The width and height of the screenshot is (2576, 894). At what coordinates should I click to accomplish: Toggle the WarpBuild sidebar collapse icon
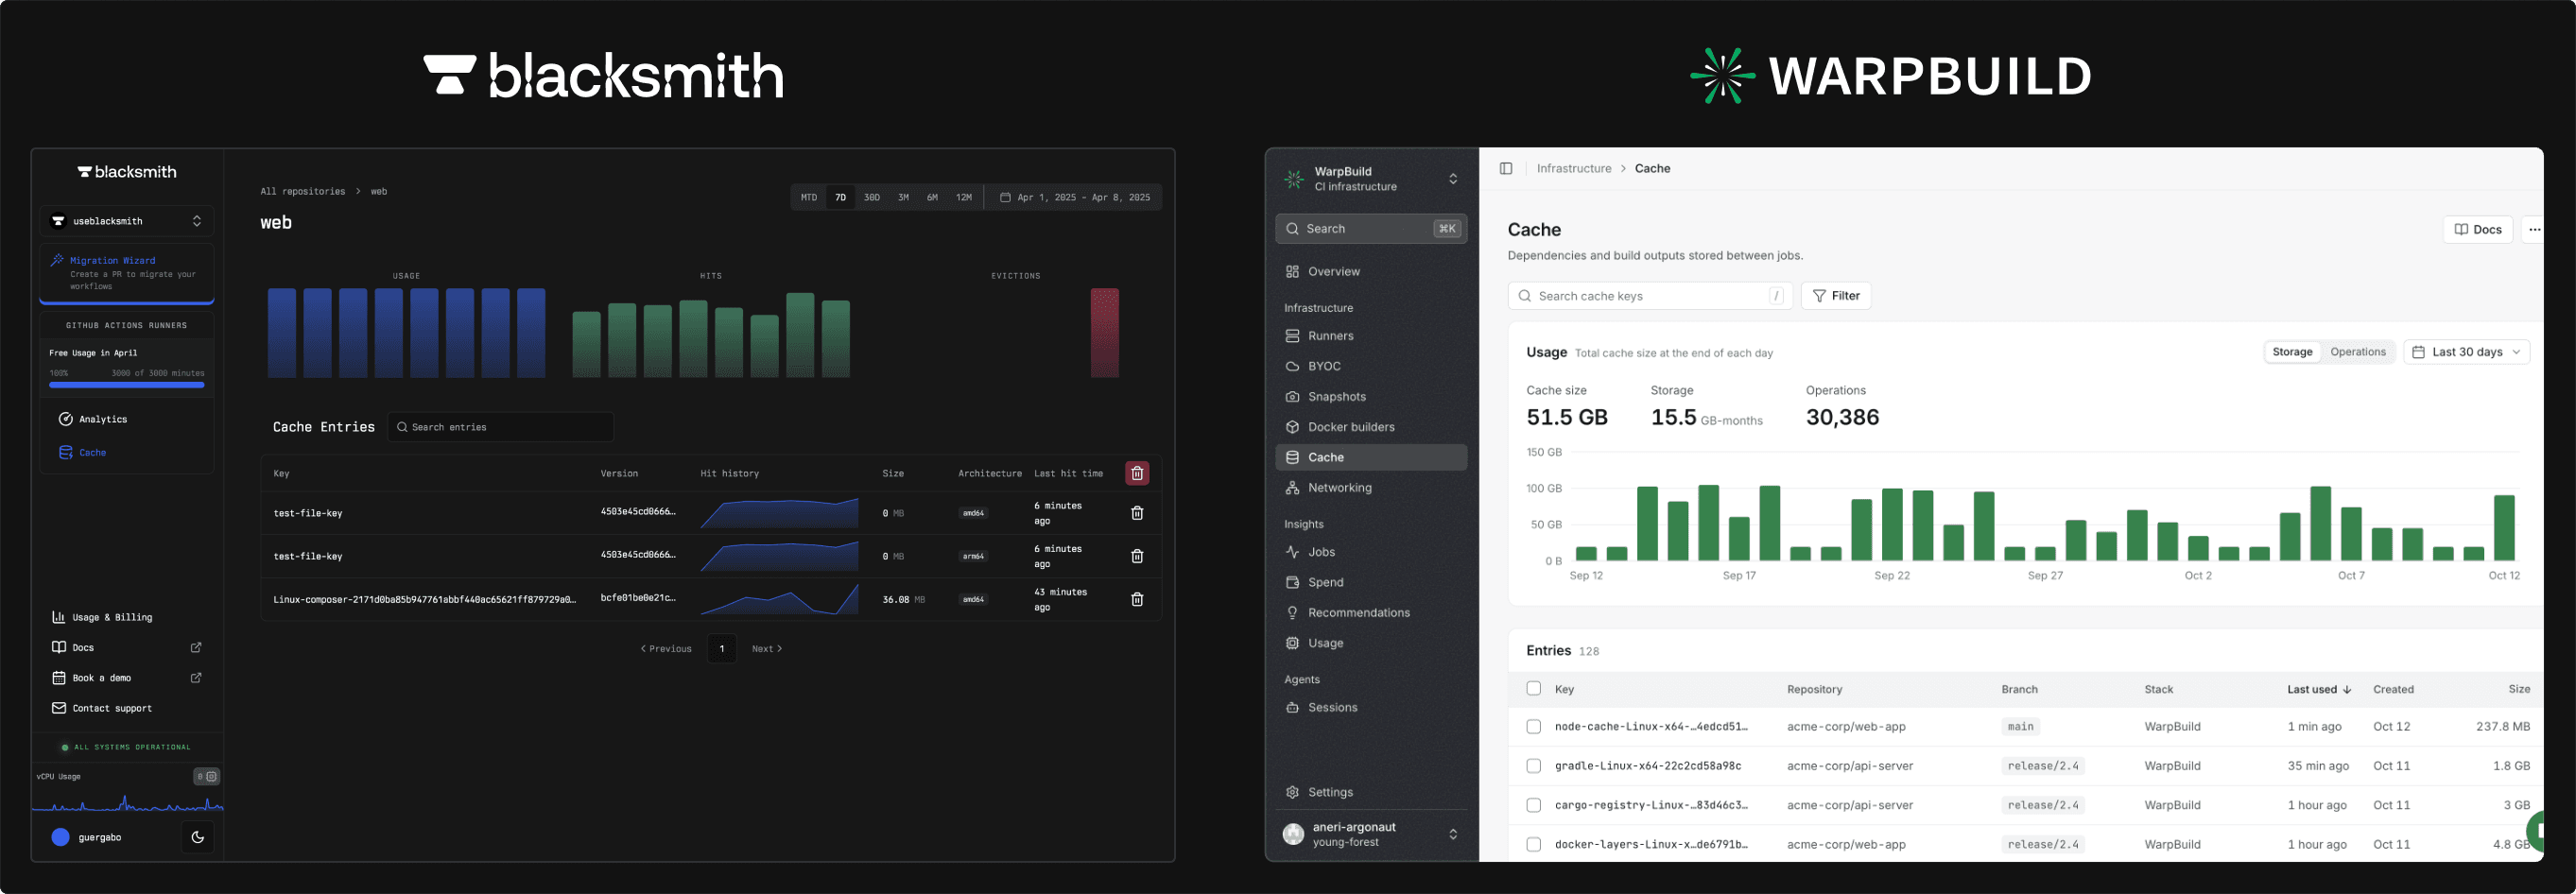(1506, 169)
